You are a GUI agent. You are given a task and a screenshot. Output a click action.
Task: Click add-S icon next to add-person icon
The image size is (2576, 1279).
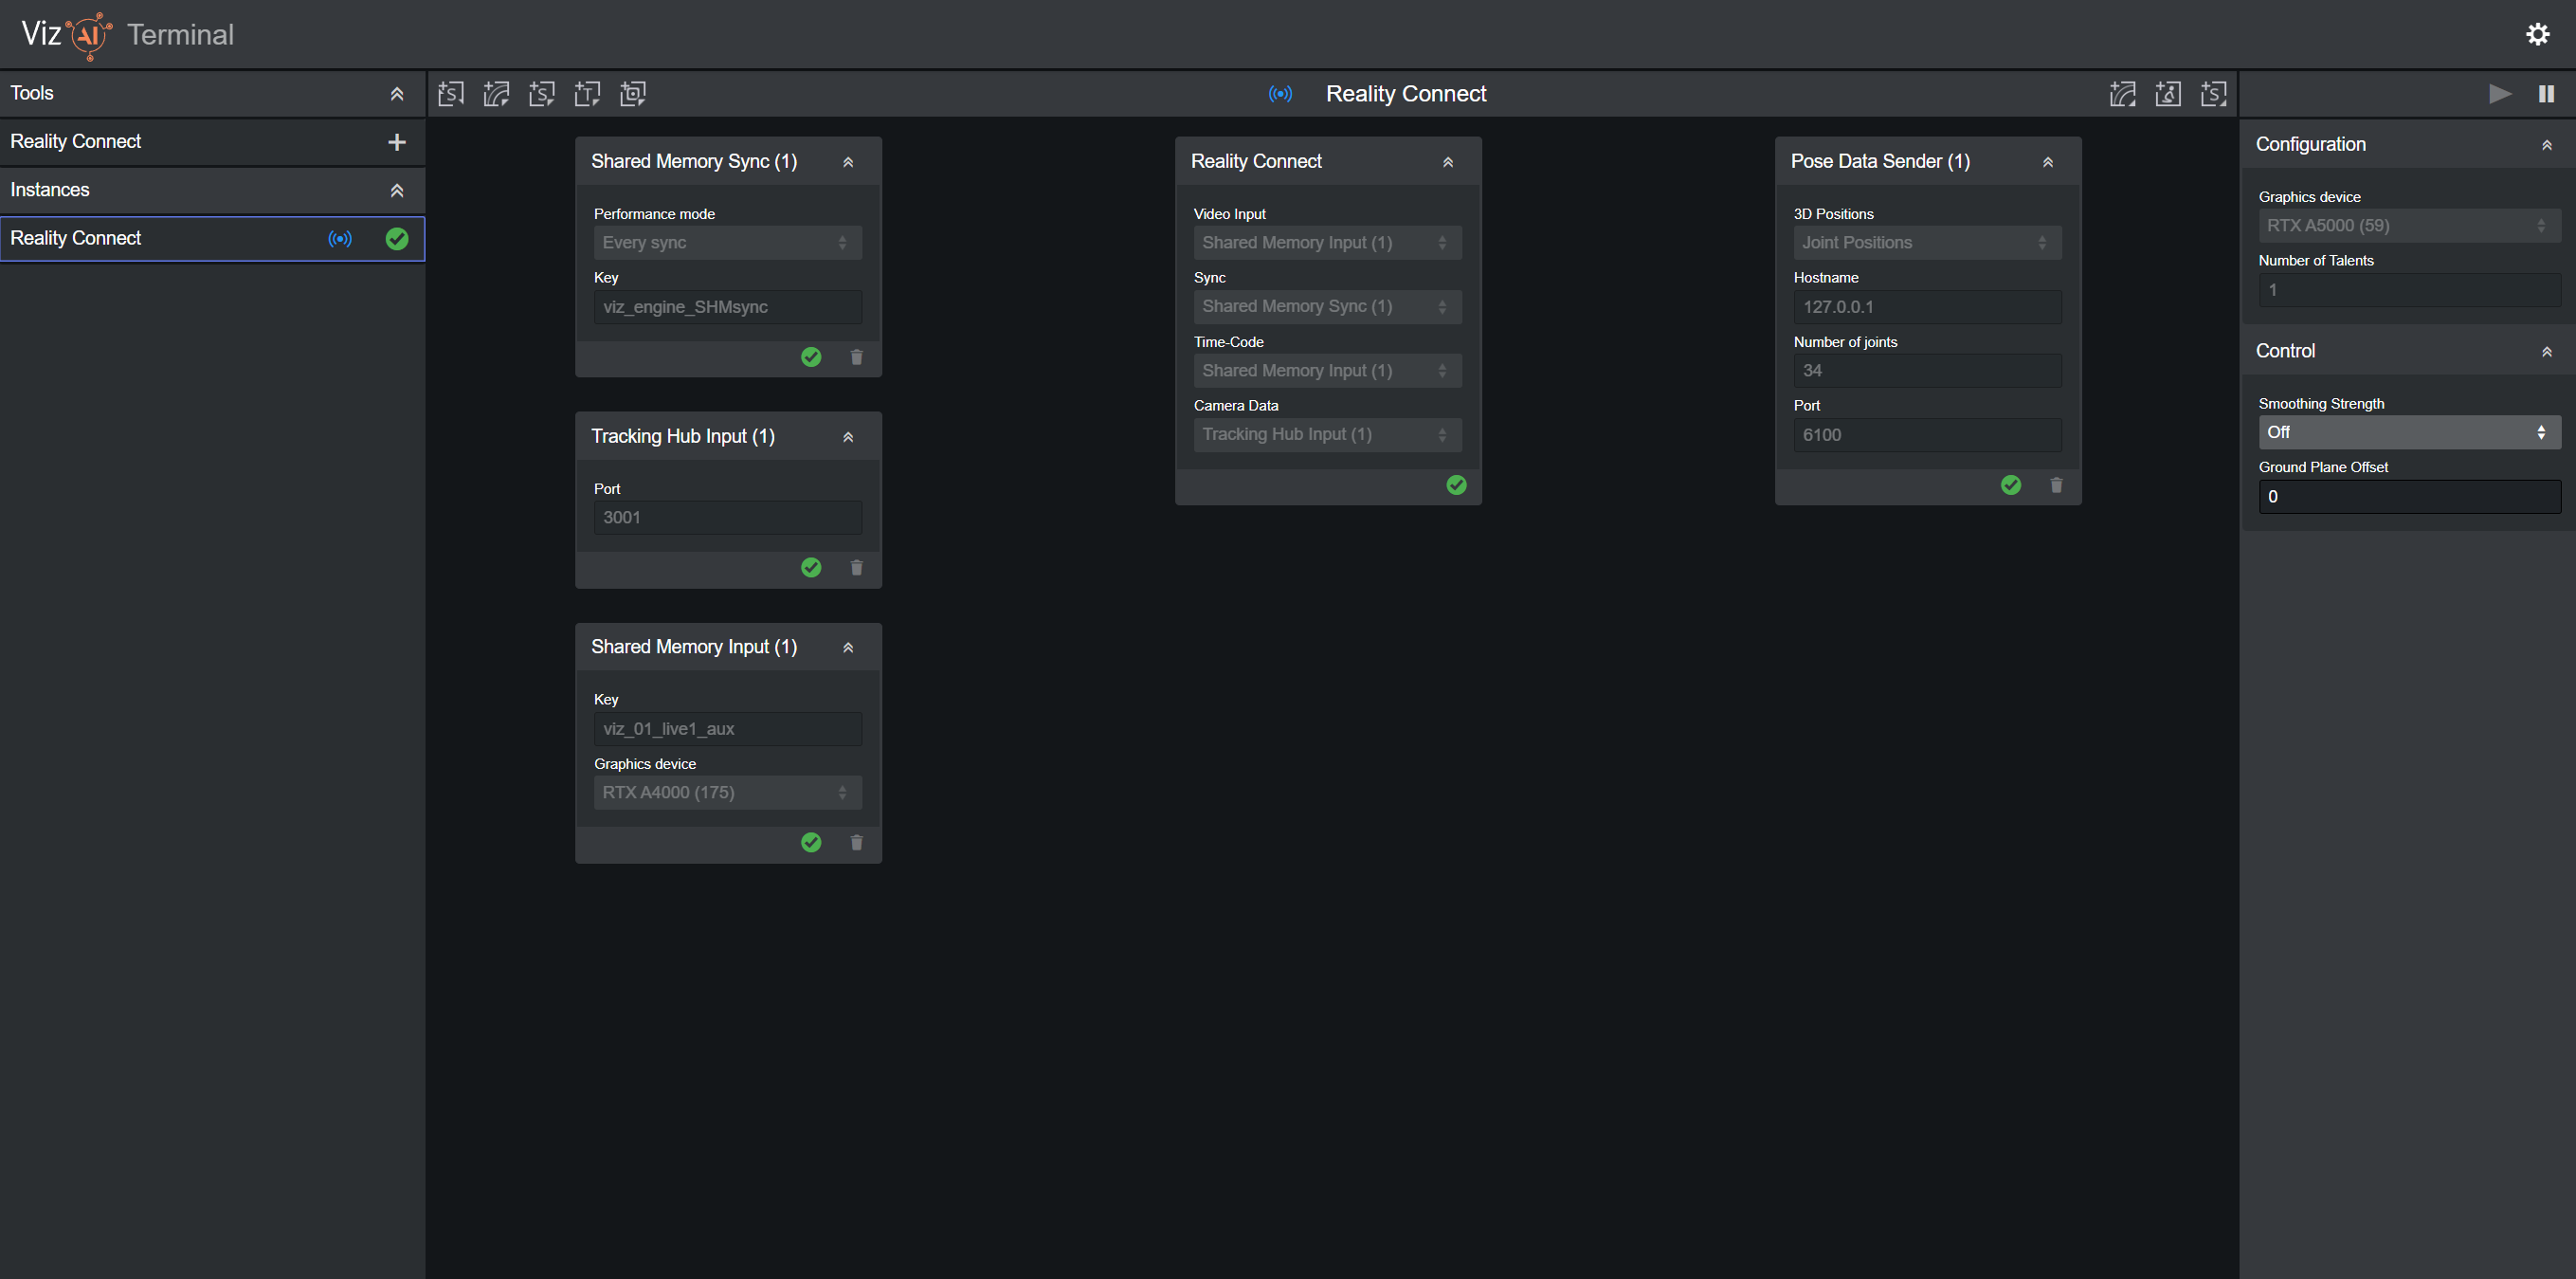click(x=2214, y=94)
